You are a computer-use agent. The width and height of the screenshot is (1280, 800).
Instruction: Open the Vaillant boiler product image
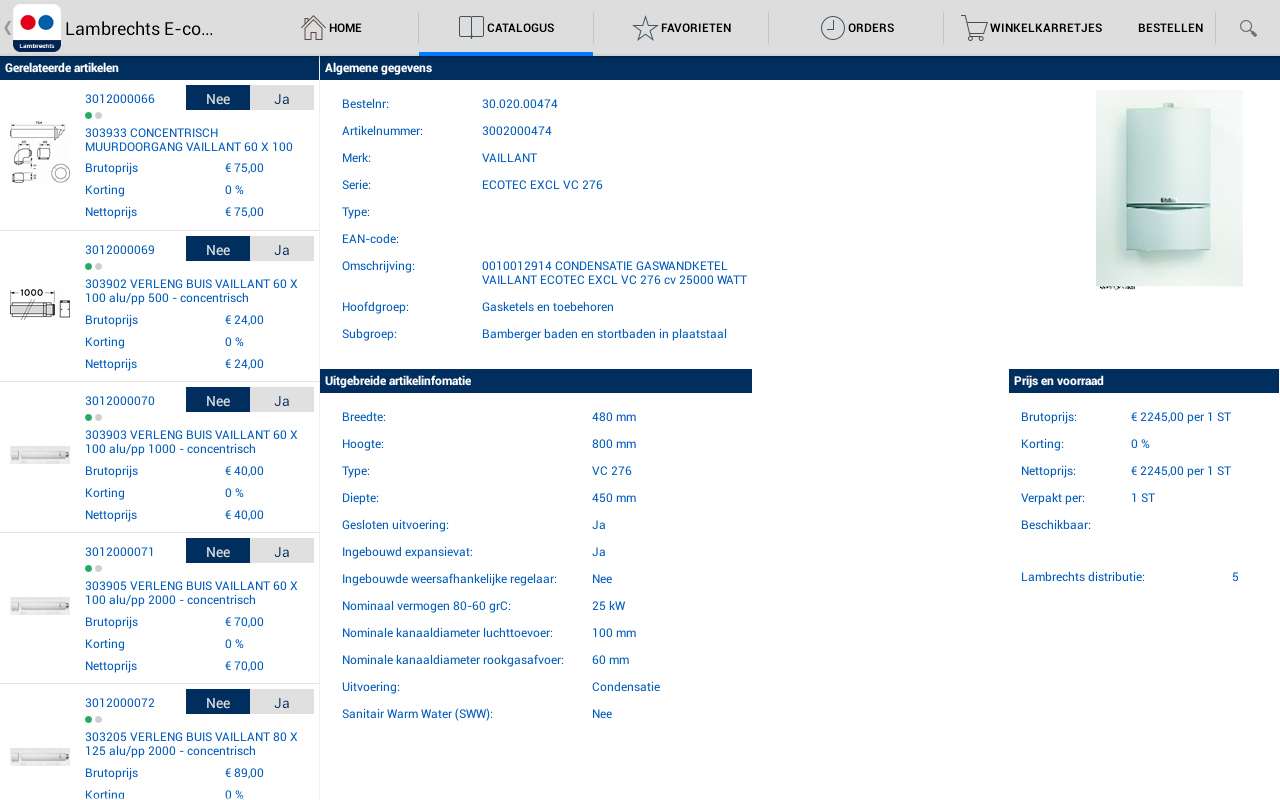tap(1169, 189)
